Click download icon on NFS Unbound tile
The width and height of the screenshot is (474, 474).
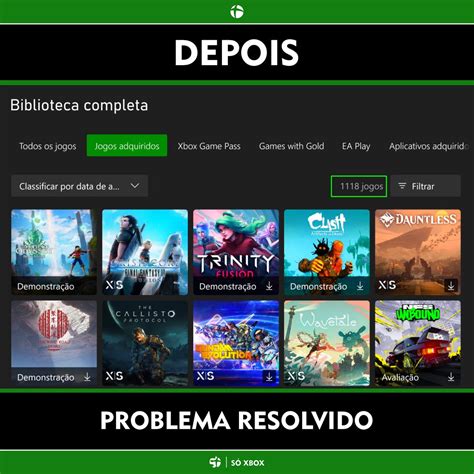pyautogui.click(x=451, y=377)
